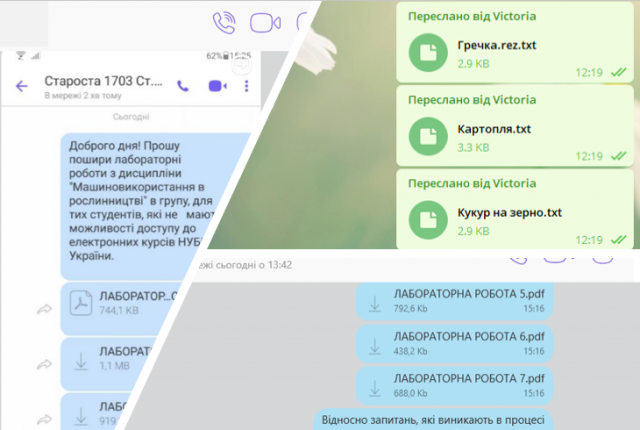Click ЛАБОРАТОРНА РОБОТА 6.pdf file name
This screenshot has width=640, height=430.
click(469, 337)
